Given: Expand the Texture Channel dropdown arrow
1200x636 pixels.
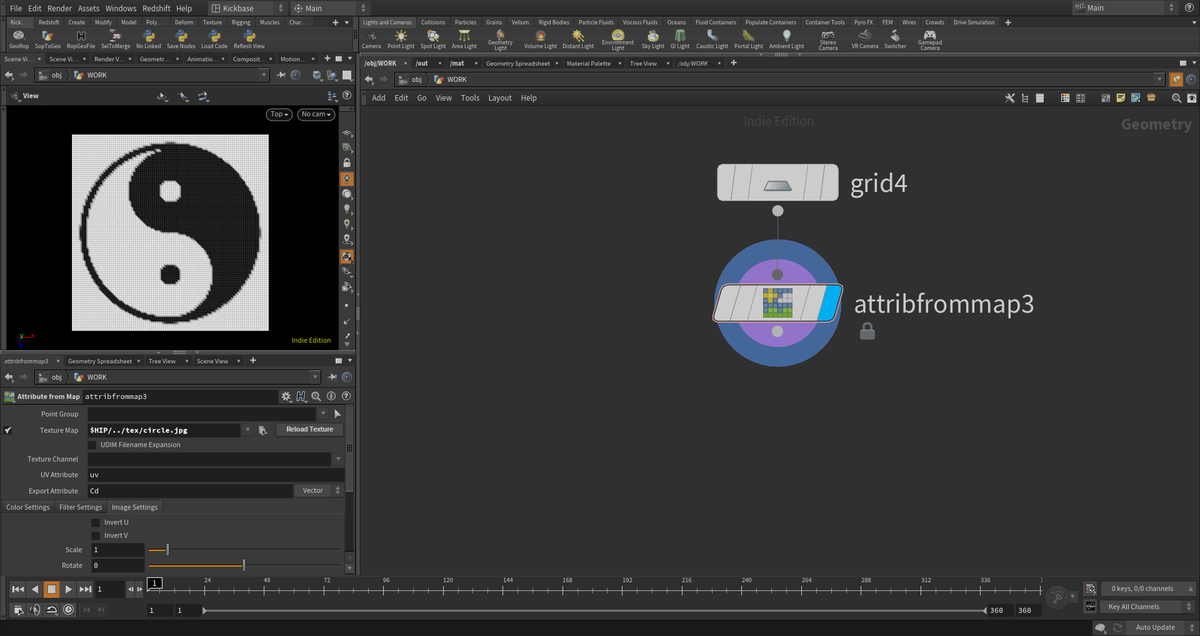Looking at the screenshot, I should click(x=337, y=459).
